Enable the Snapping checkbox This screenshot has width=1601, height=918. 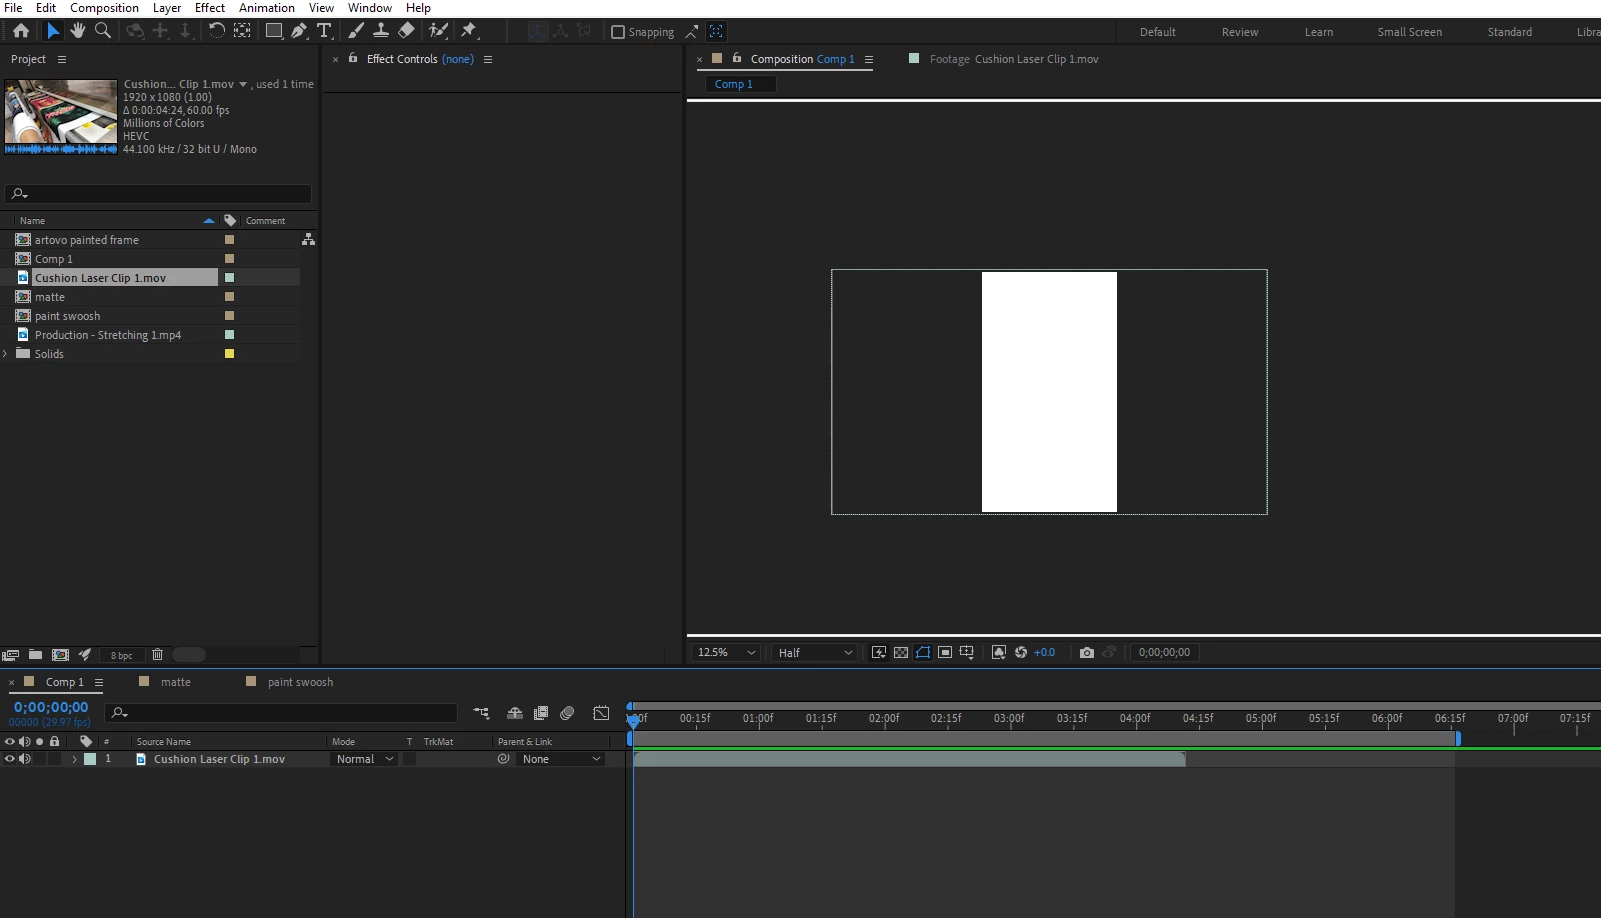tap(618, 32)
